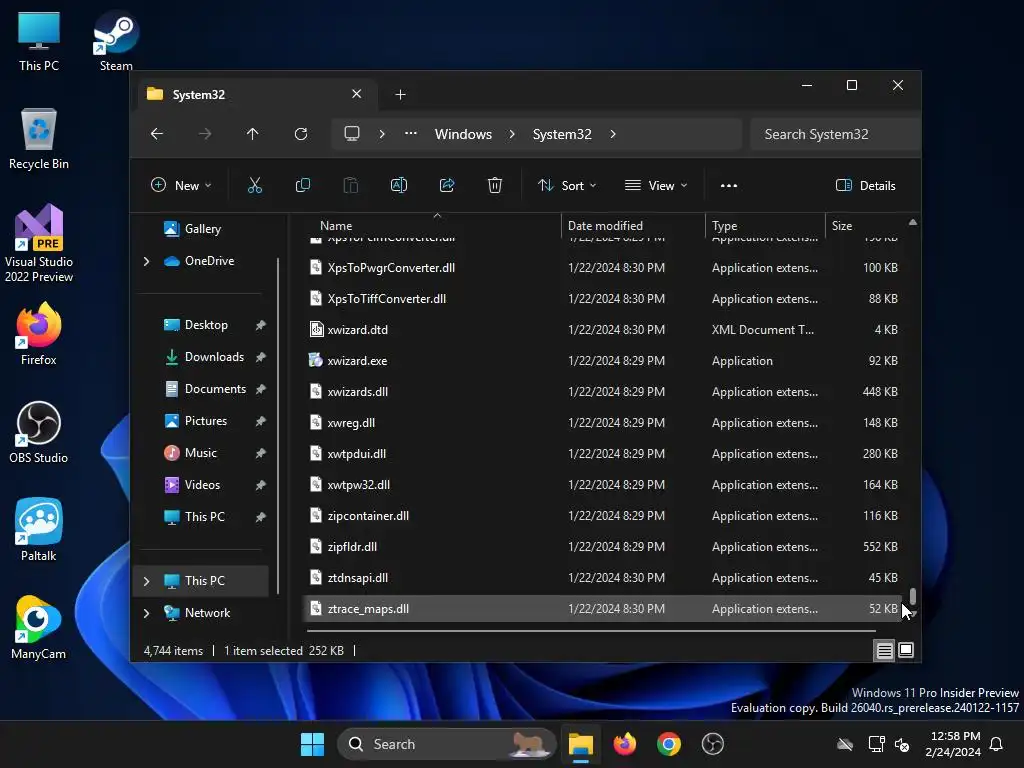Viewport: 1024px width, 768px height.
Task: Expand the This PC tree node chevron
Action: (146, 581)
